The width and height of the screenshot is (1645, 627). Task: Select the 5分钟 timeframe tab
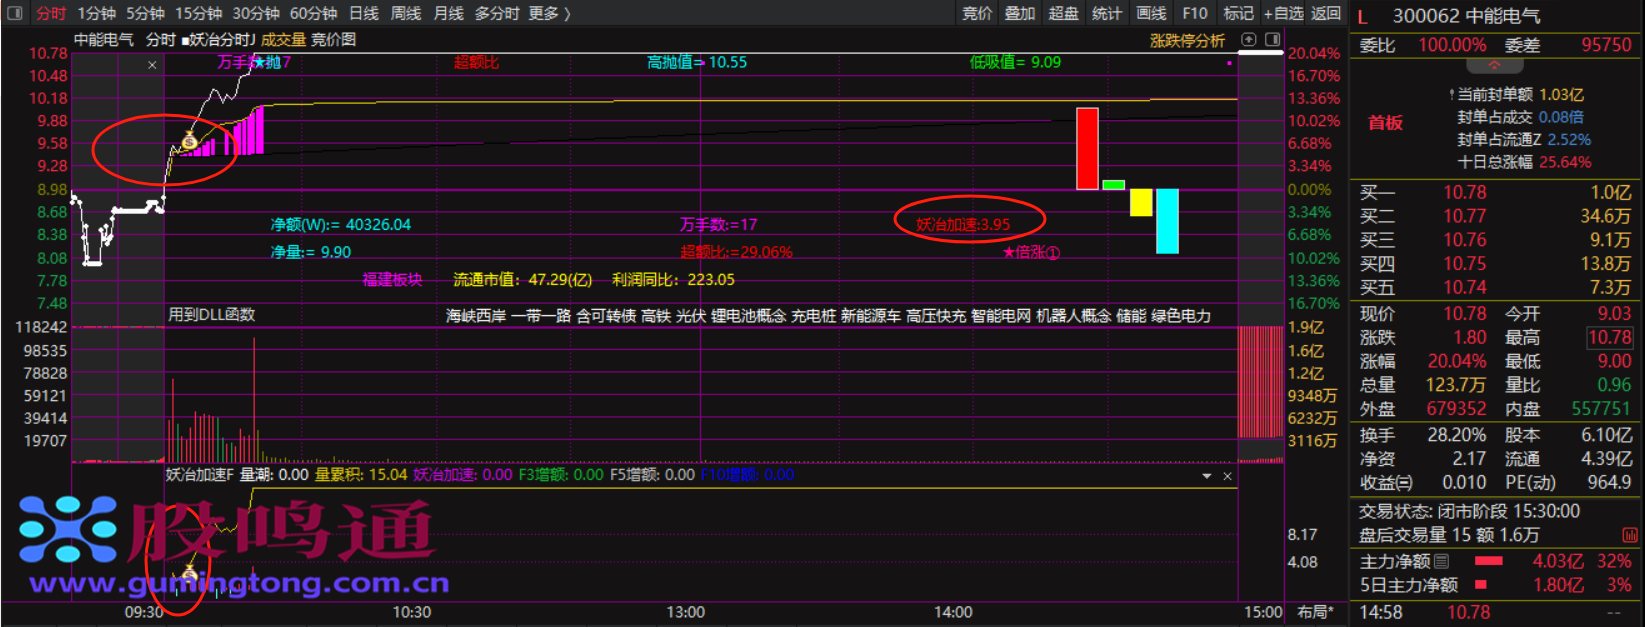[145, 13]
